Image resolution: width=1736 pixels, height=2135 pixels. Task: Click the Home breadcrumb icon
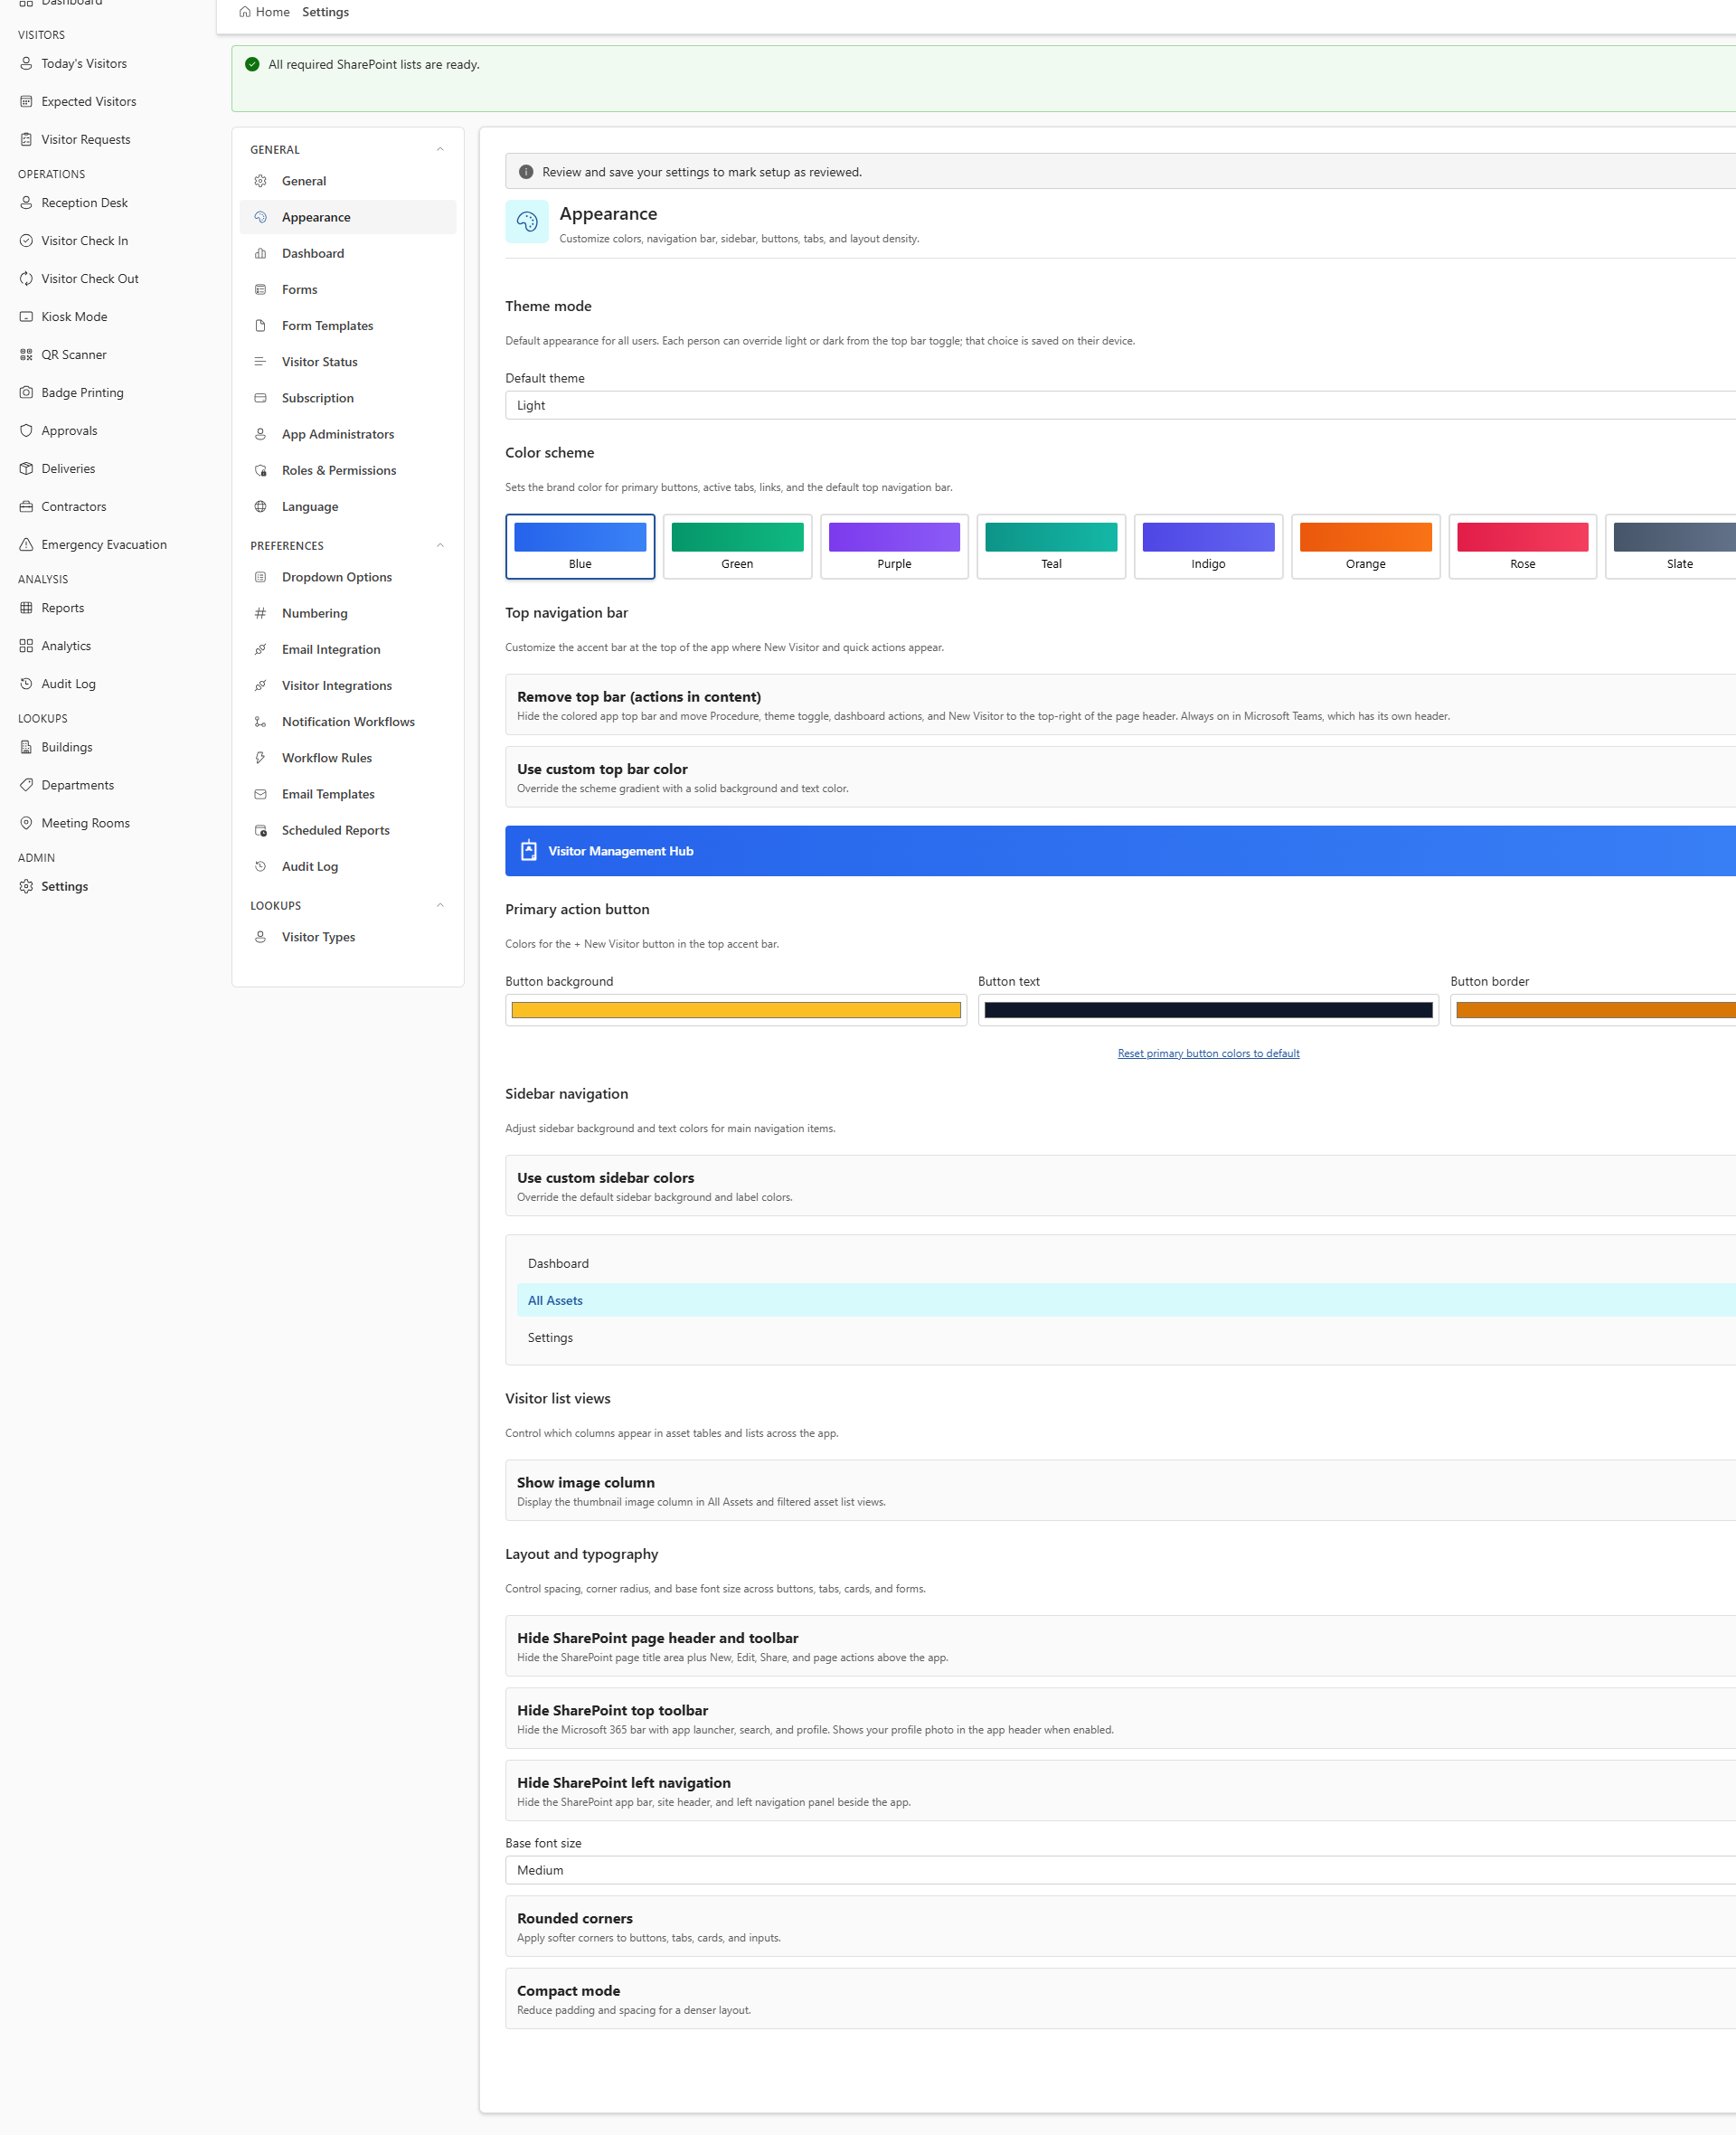[245, 12]
